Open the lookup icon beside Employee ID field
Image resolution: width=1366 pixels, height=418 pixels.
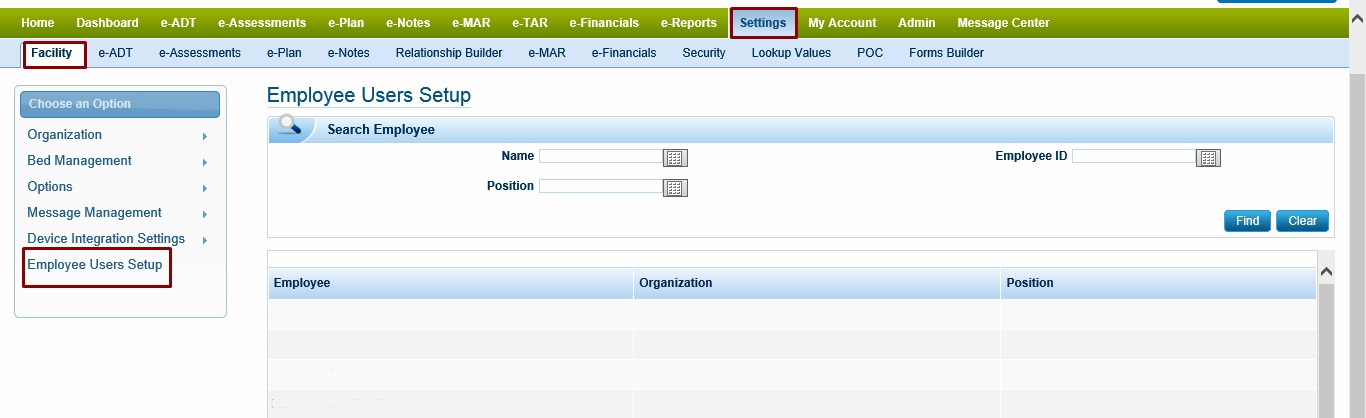click(x=1209, y=158)
